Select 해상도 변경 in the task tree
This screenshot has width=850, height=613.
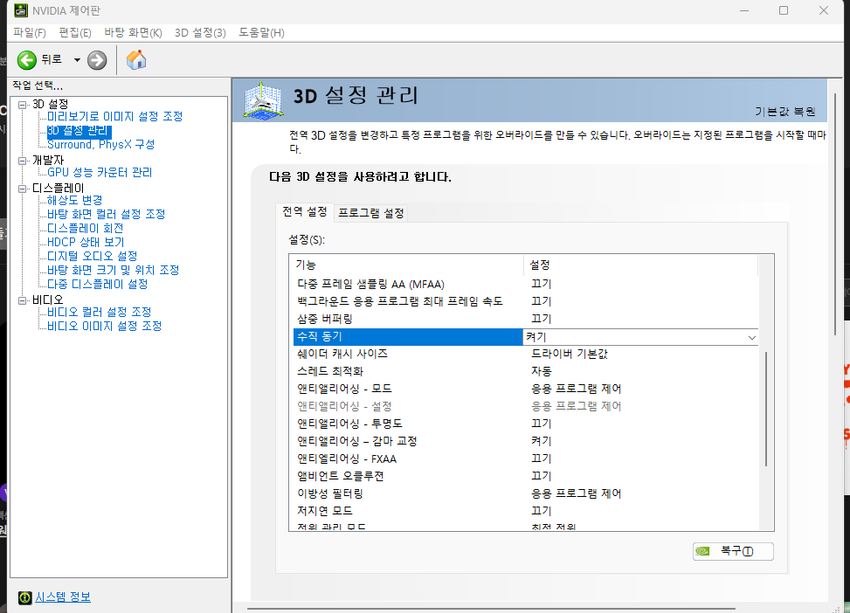[x=75, y=200]
